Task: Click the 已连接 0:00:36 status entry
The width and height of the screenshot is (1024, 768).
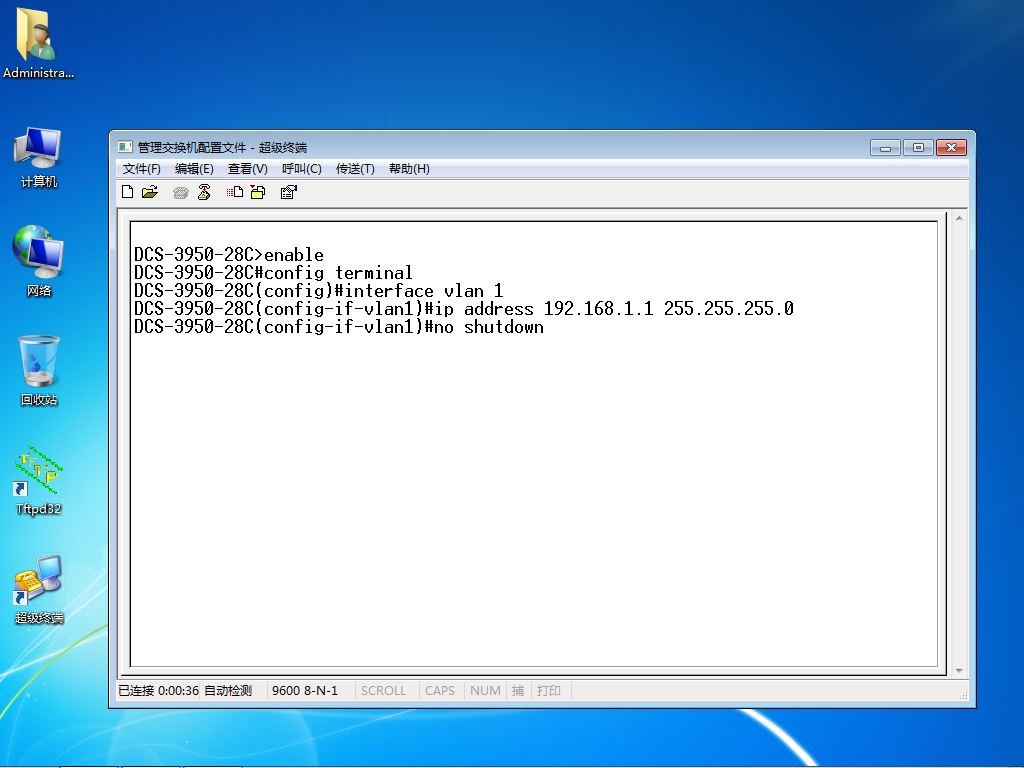Action: 158,690
